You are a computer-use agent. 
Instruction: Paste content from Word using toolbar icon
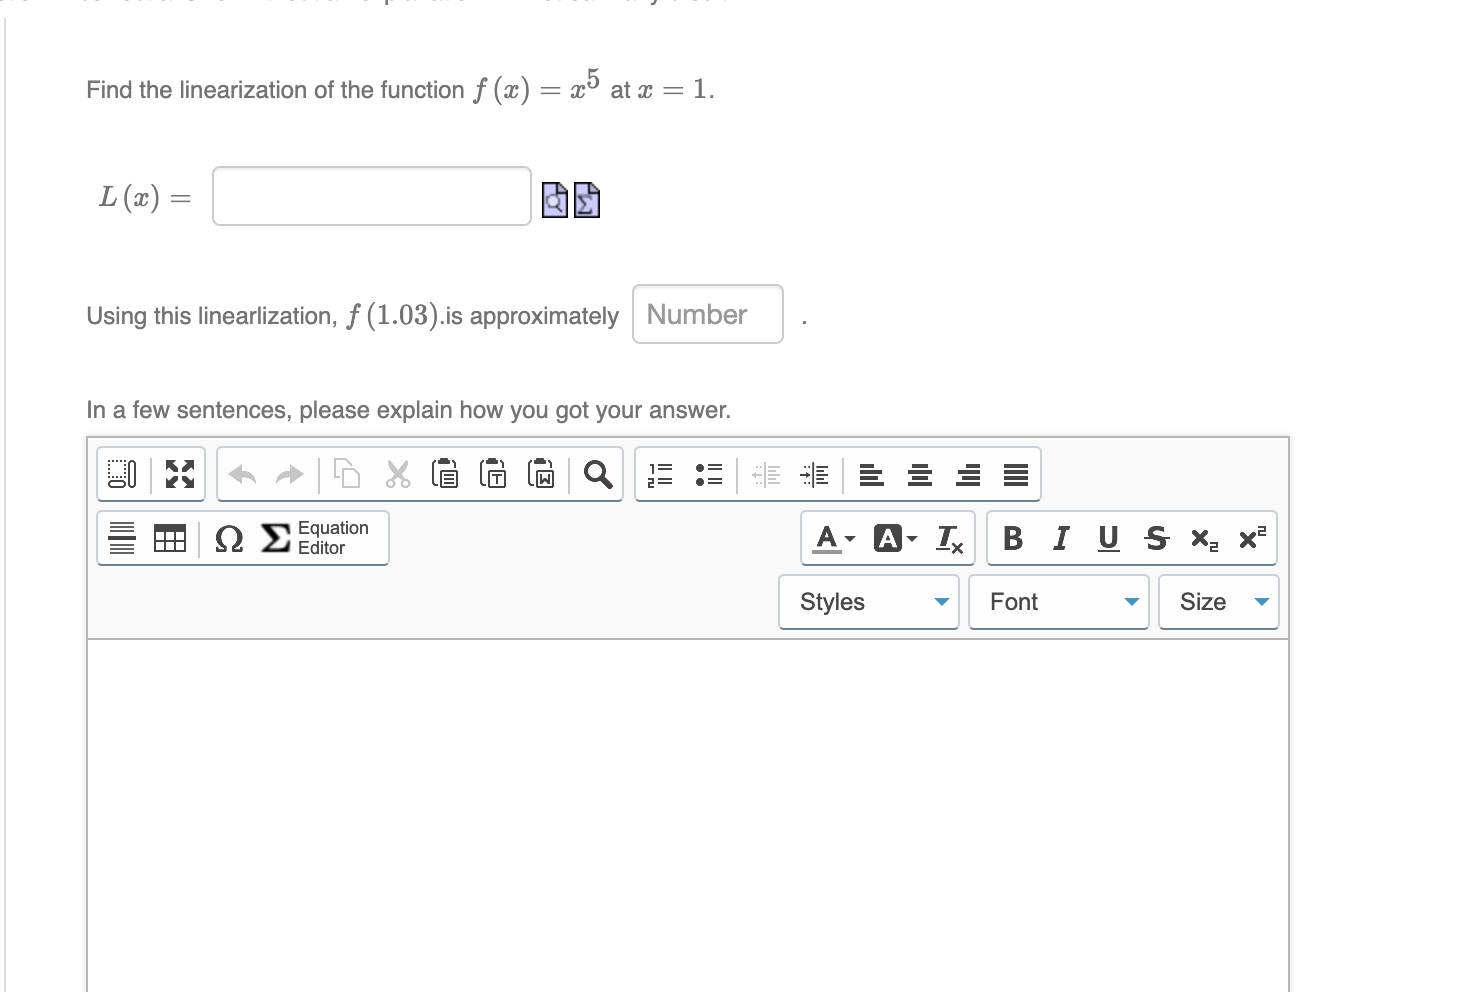[x=541, y=474]
